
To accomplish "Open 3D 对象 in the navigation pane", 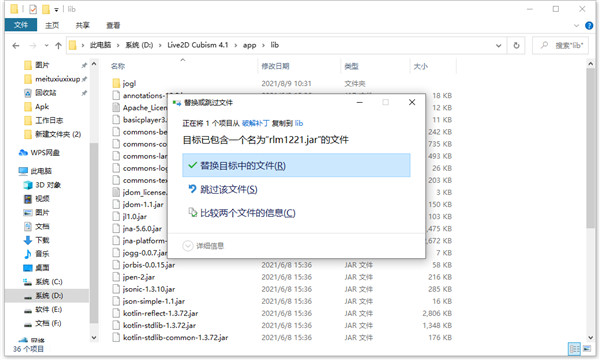I will (x=48, y=185).
